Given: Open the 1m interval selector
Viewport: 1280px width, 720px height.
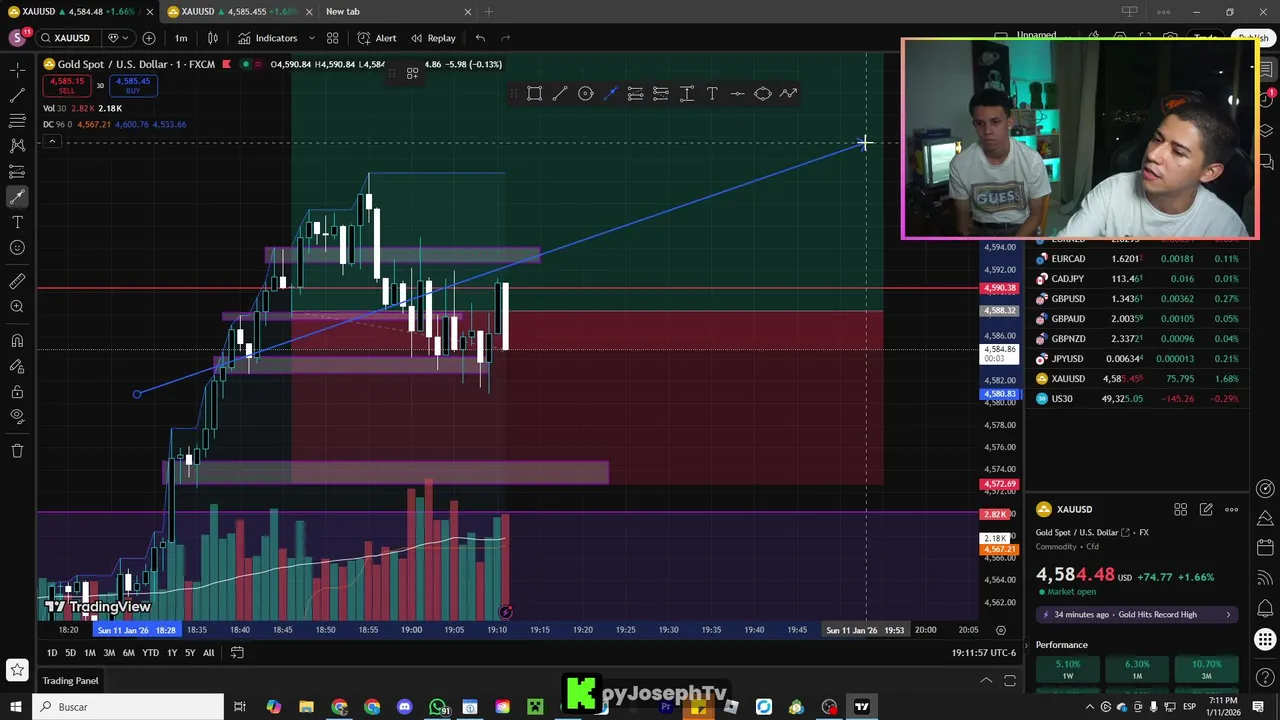Looking at the screenshot, I should 181,38.
